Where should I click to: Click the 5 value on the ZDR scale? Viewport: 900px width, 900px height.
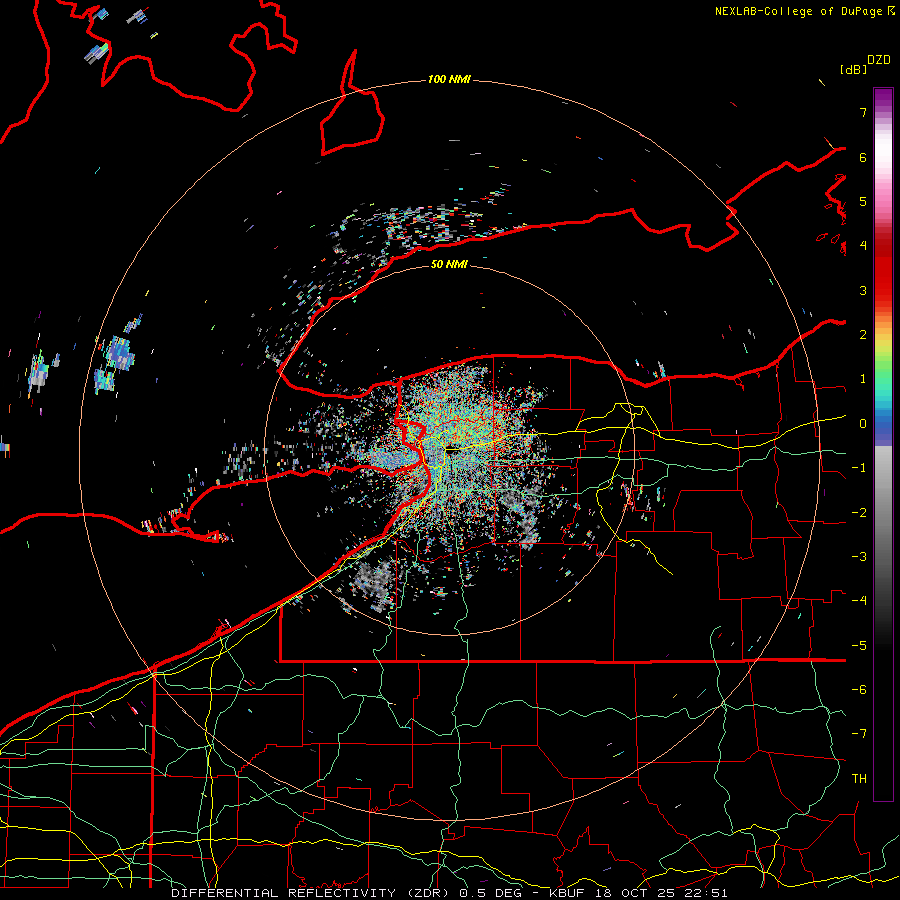point(863,201)
